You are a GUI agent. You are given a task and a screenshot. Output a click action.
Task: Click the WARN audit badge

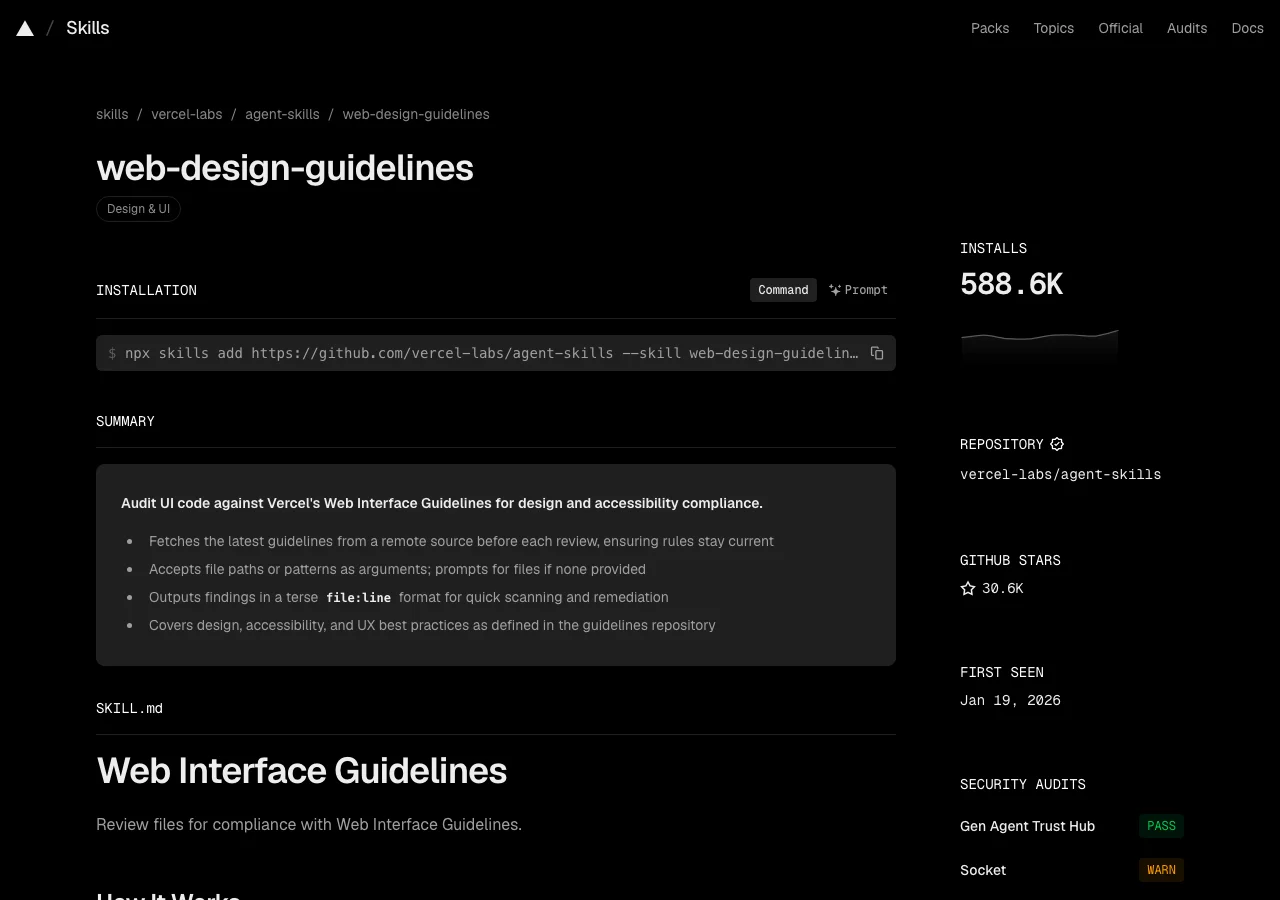click(x=1161, y=870)
